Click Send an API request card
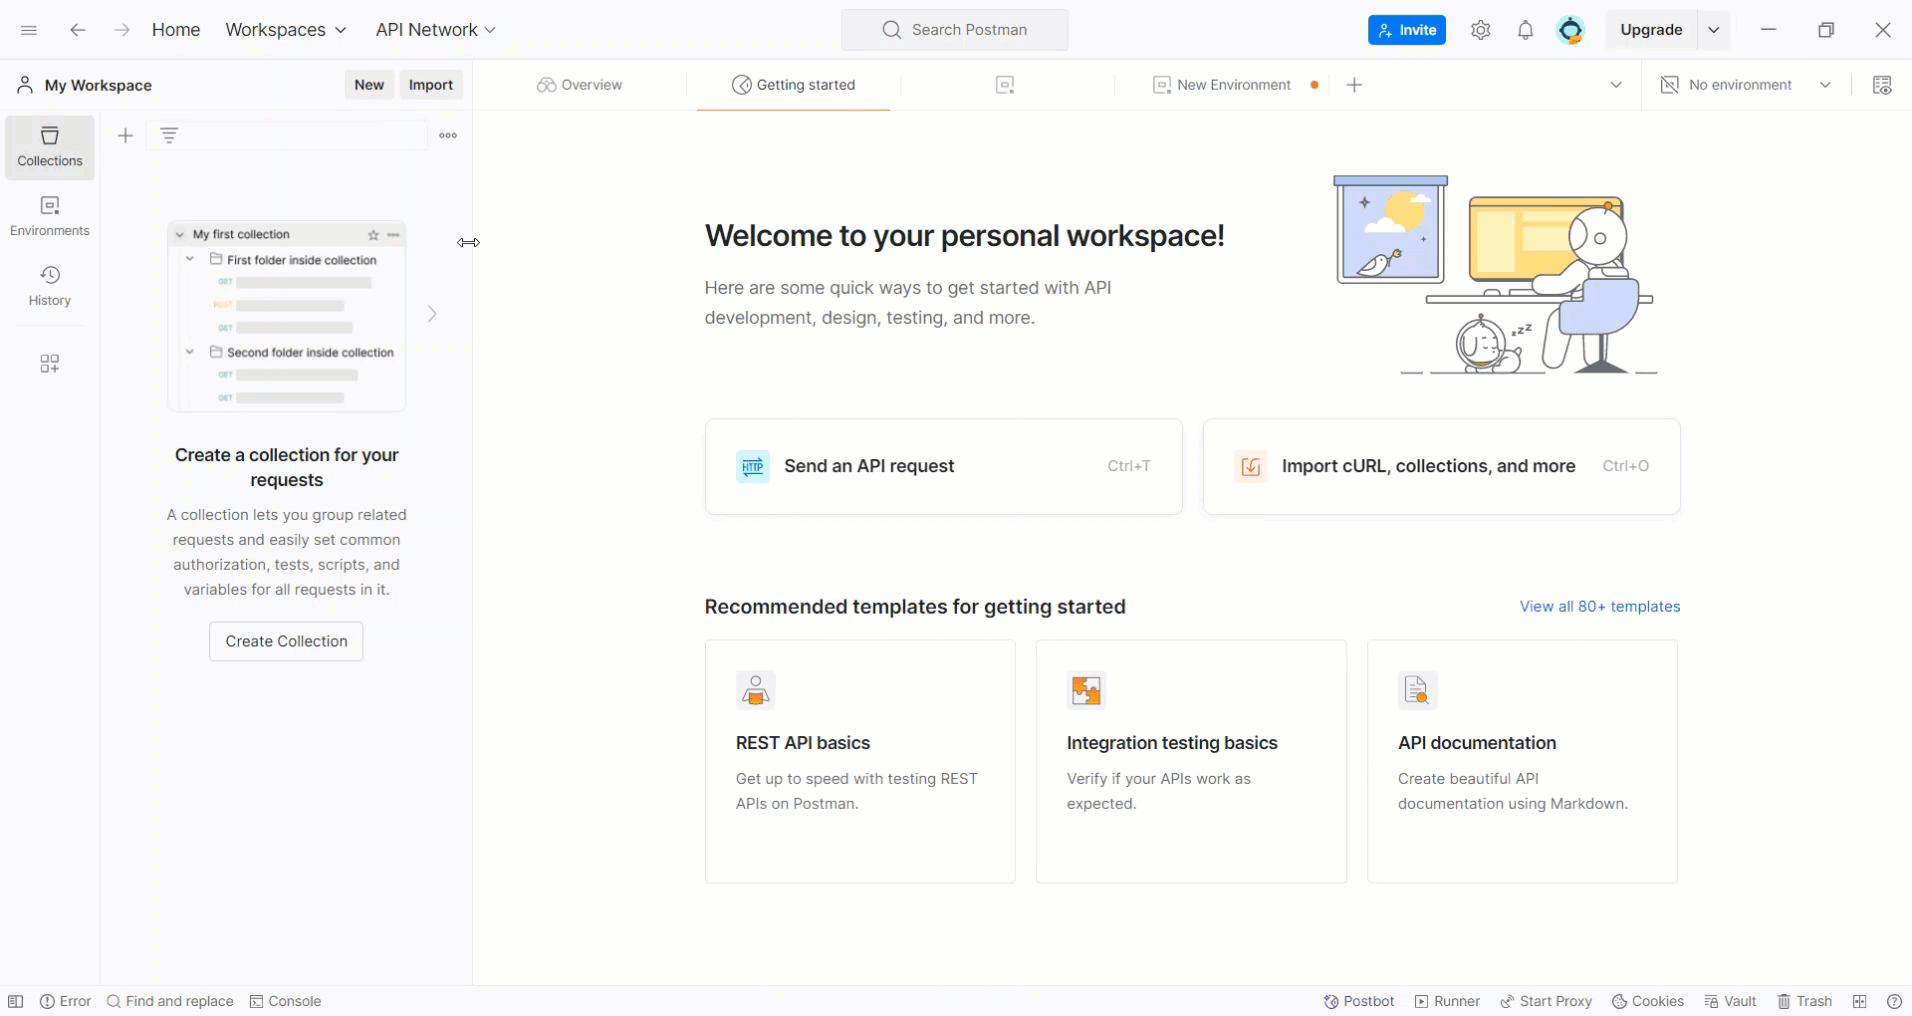 [944, 467]
